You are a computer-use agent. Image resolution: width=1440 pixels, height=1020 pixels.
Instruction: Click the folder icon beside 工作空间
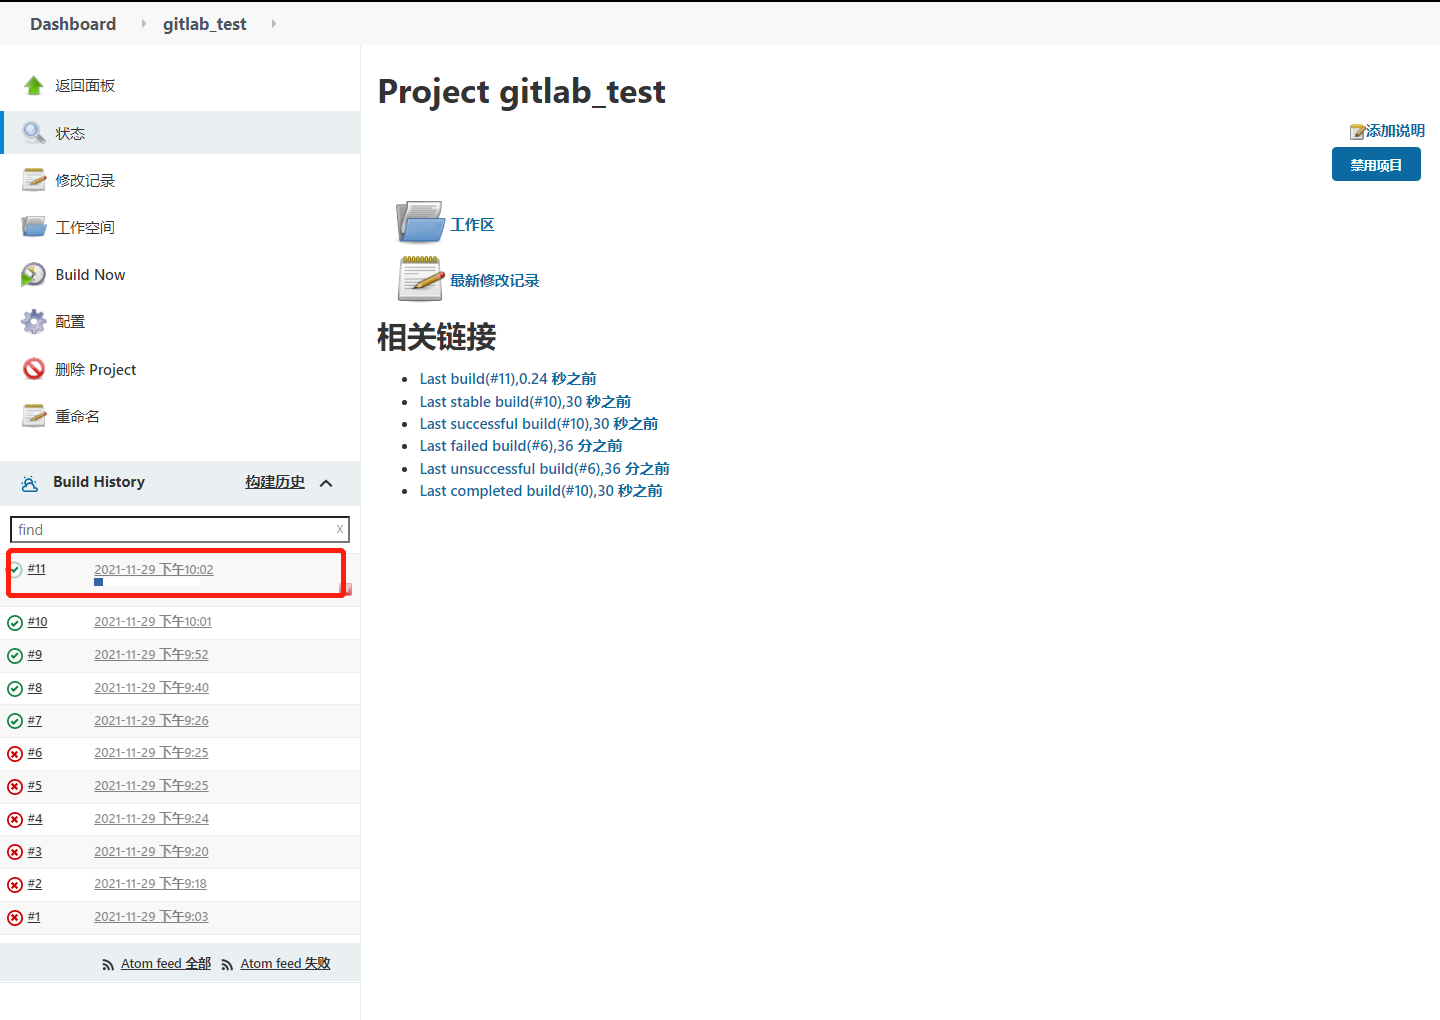pos(34,227)
